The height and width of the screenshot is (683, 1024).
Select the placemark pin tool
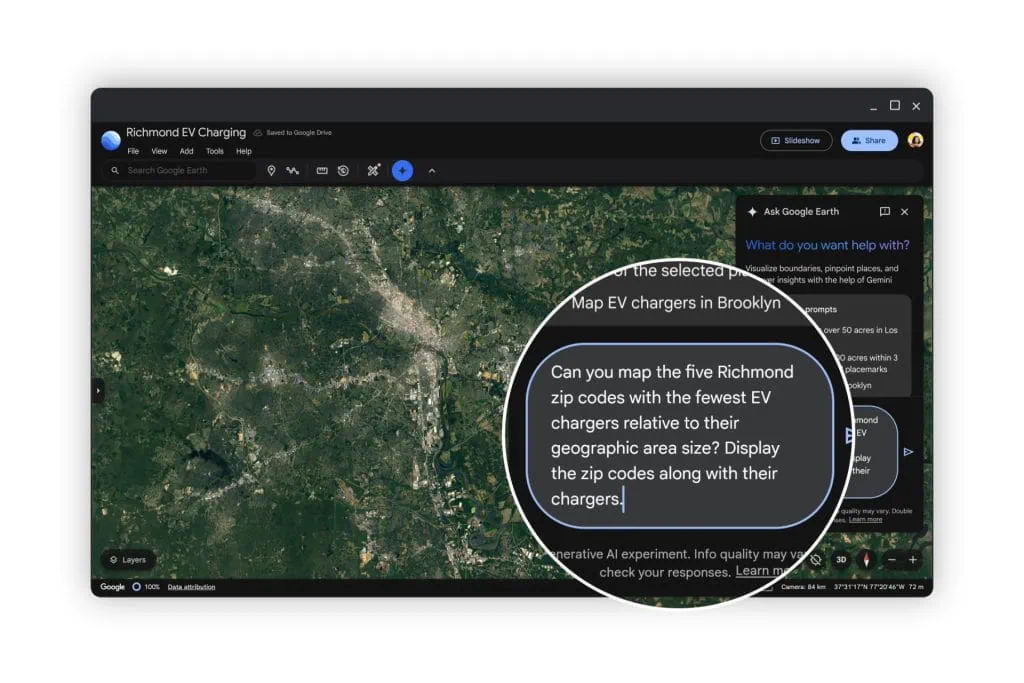tap(272, 170)
